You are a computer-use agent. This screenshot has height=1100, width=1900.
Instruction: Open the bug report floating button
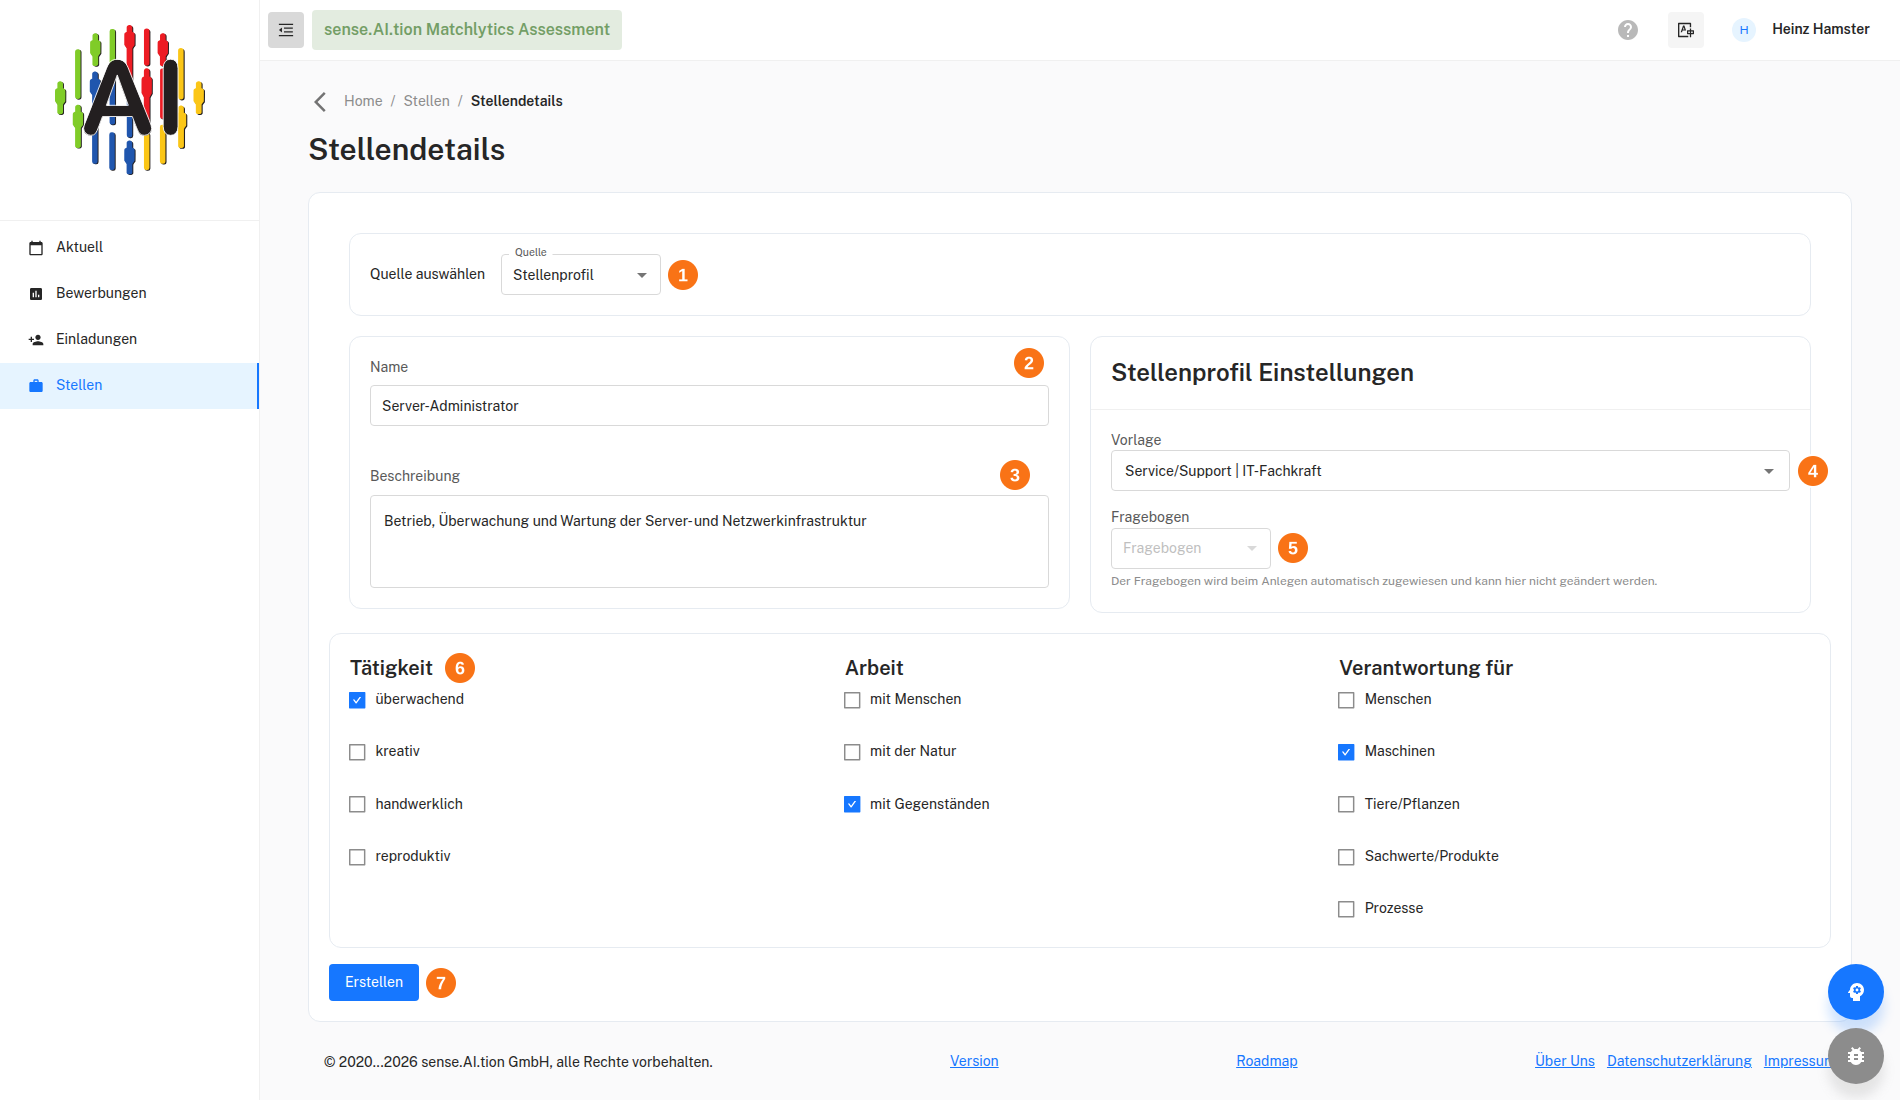tap(1856, 1056)
